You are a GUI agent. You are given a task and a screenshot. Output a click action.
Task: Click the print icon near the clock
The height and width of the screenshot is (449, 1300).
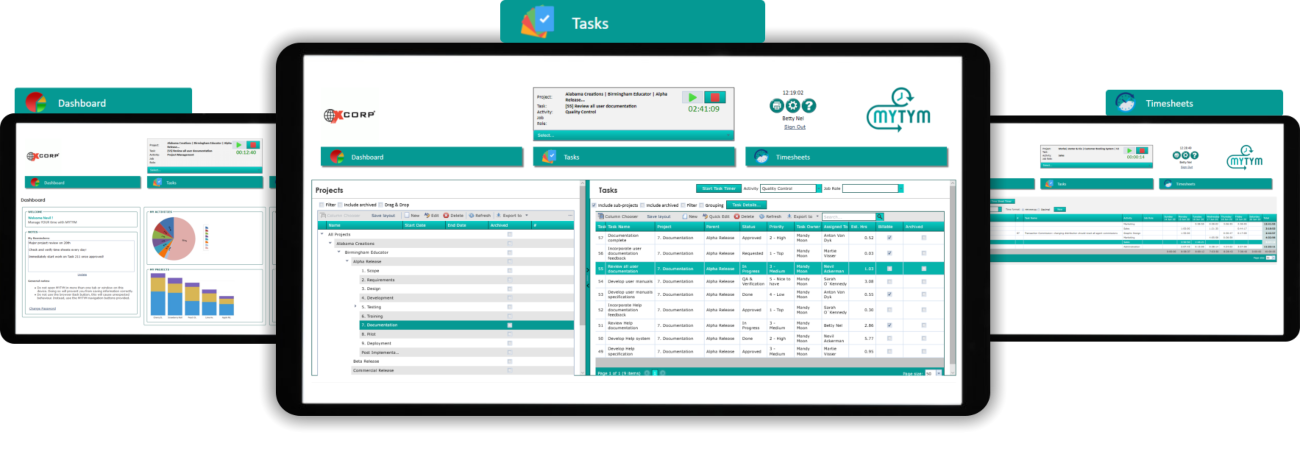point(776,106)
